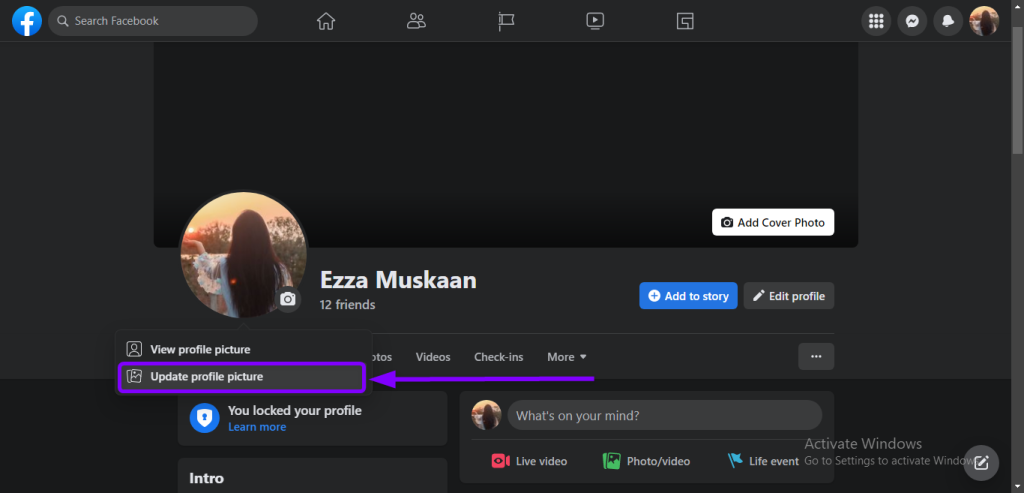Click the Facebook logo icon
Screen dimensions: 1024x493
tap(26, 20)
